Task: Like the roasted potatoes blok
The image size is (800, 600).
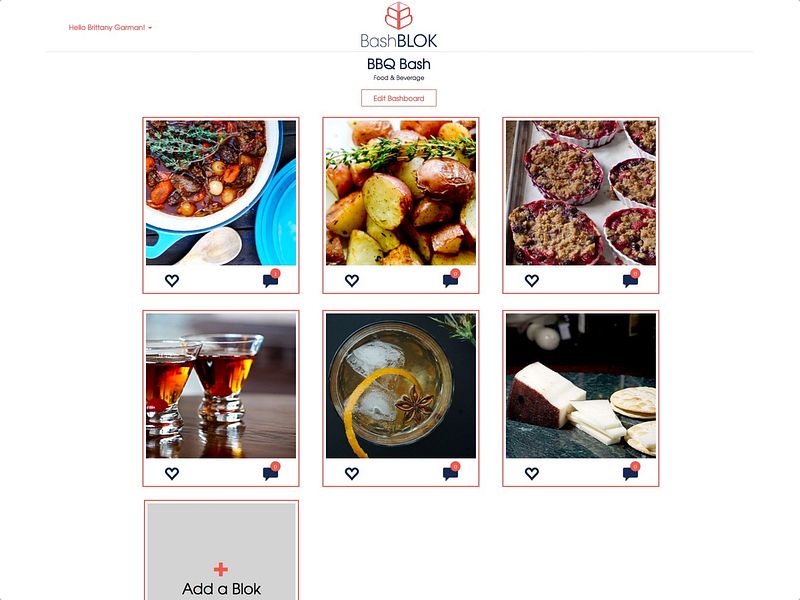Action: tap(352, 280)
